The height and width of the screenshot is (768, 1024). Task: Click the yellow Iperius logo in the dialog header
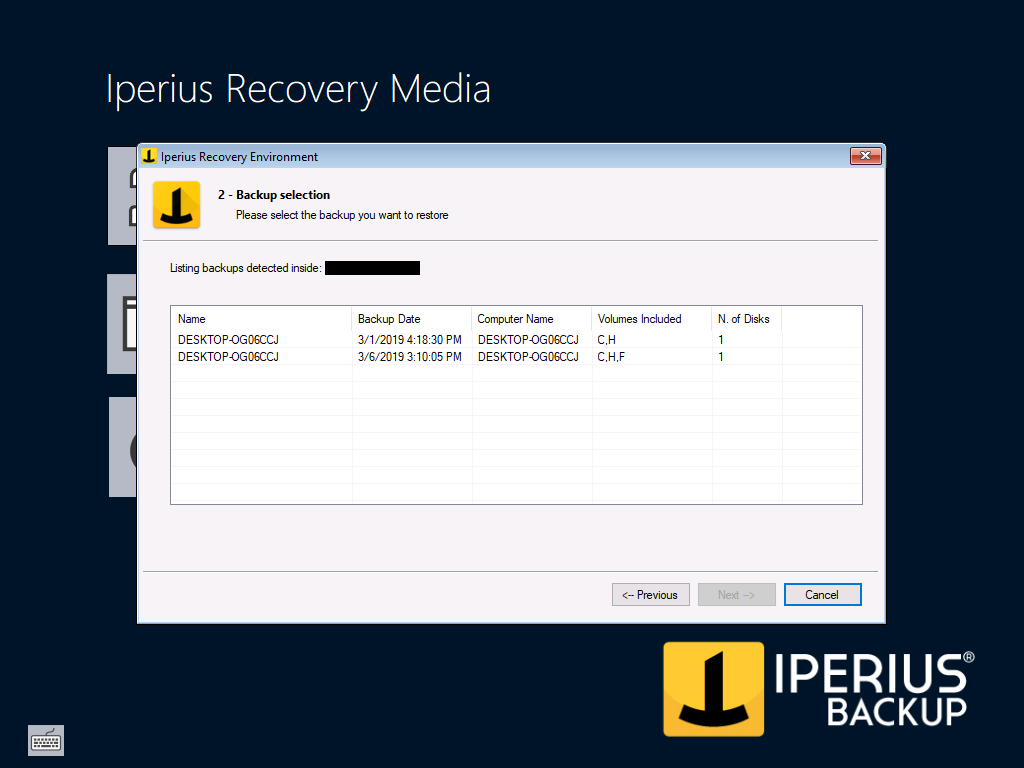(176, 204)
